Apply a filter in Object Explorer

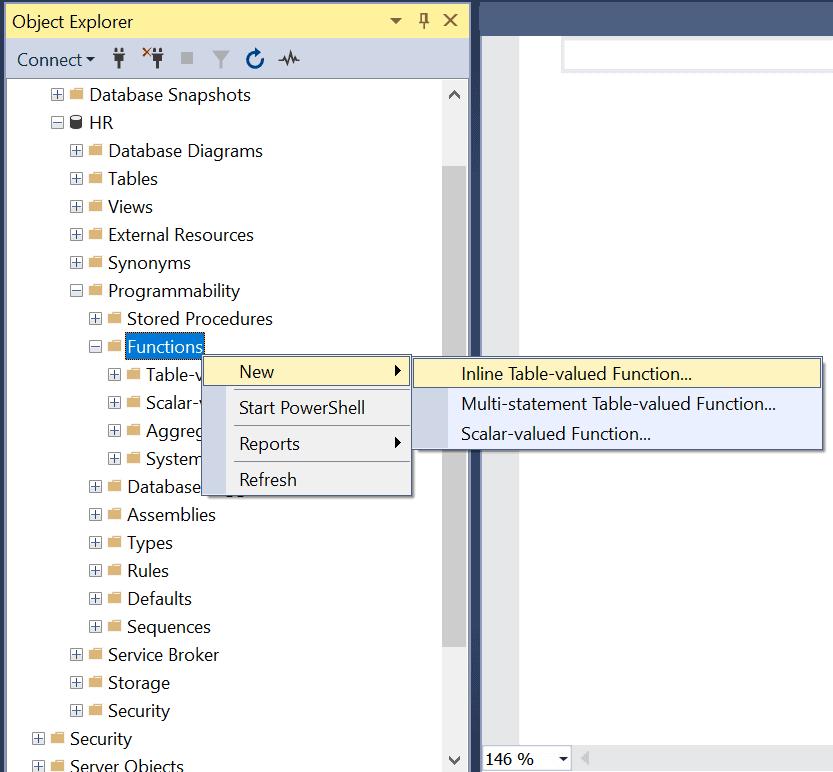(220, 59)
